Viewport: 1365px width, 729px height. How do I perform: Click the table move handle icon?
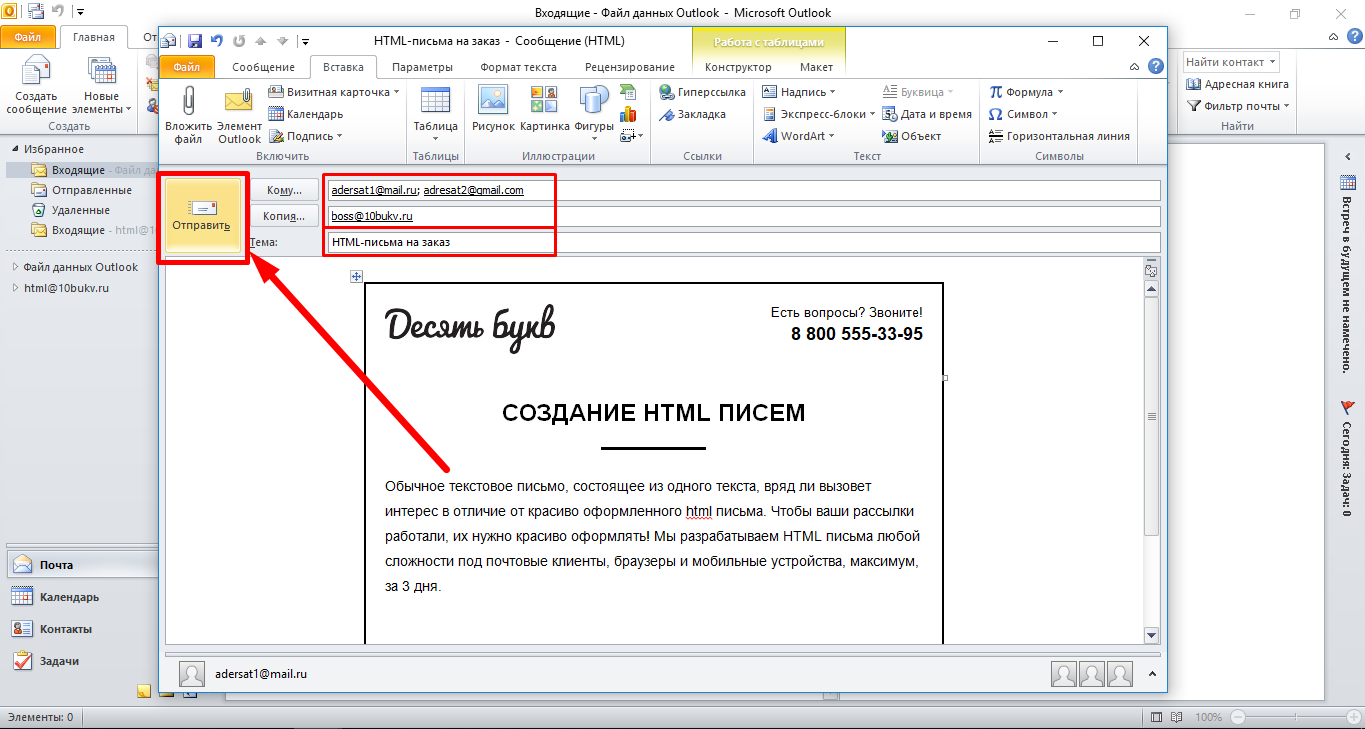point(357,276)
